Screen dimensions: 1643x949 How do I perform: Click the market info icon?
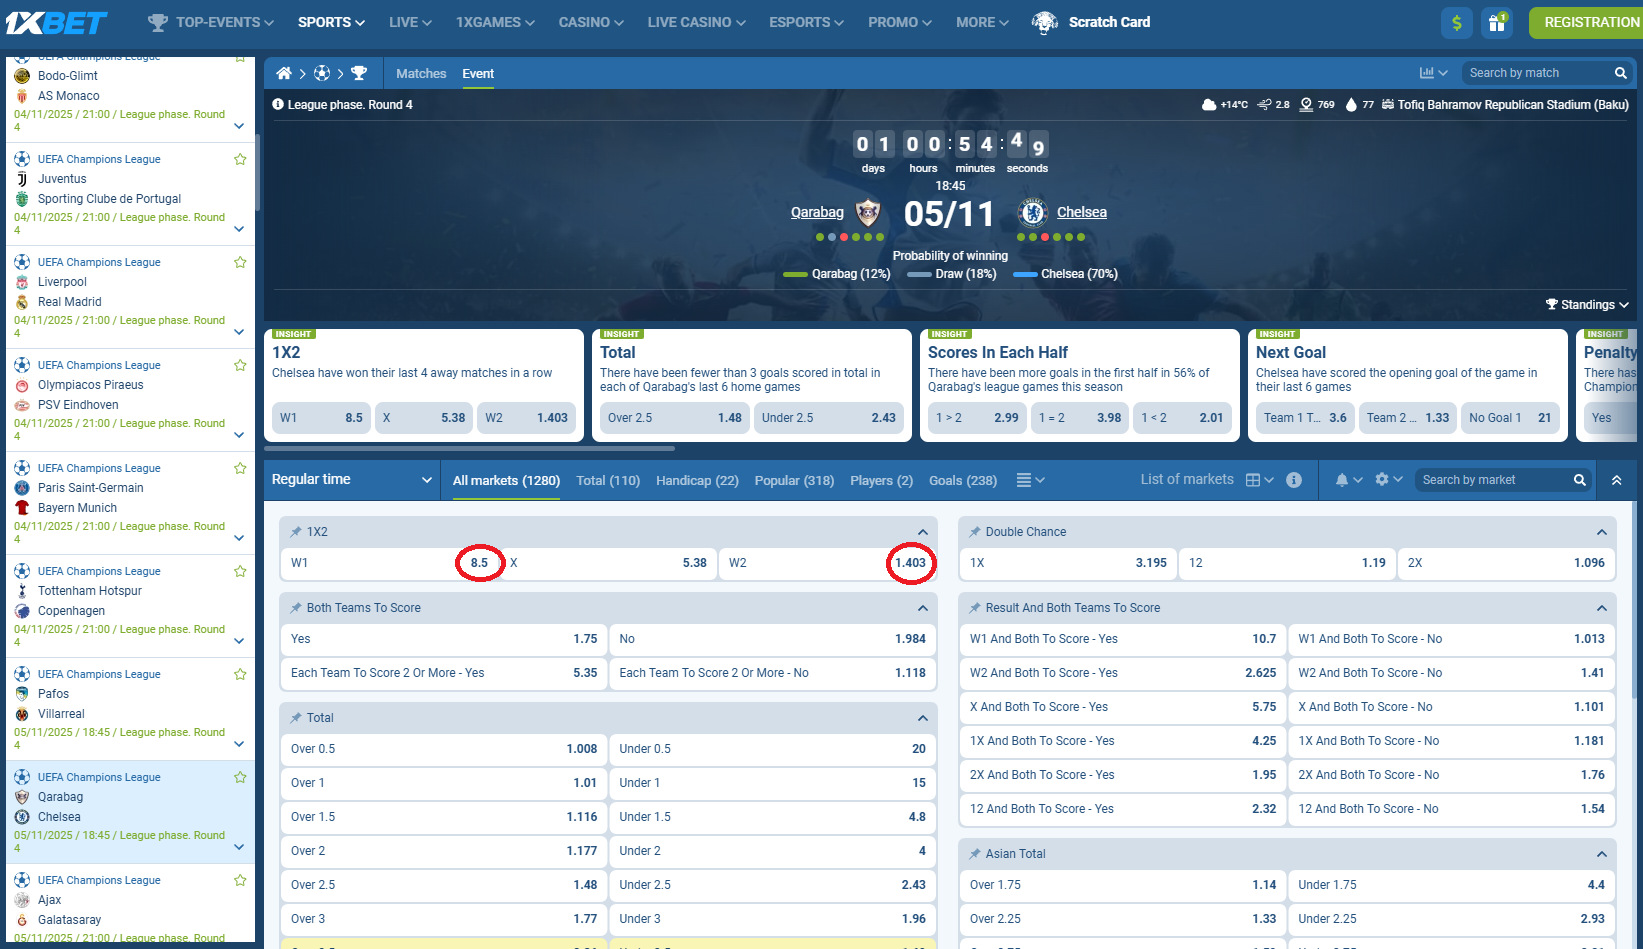(1294, 480)
